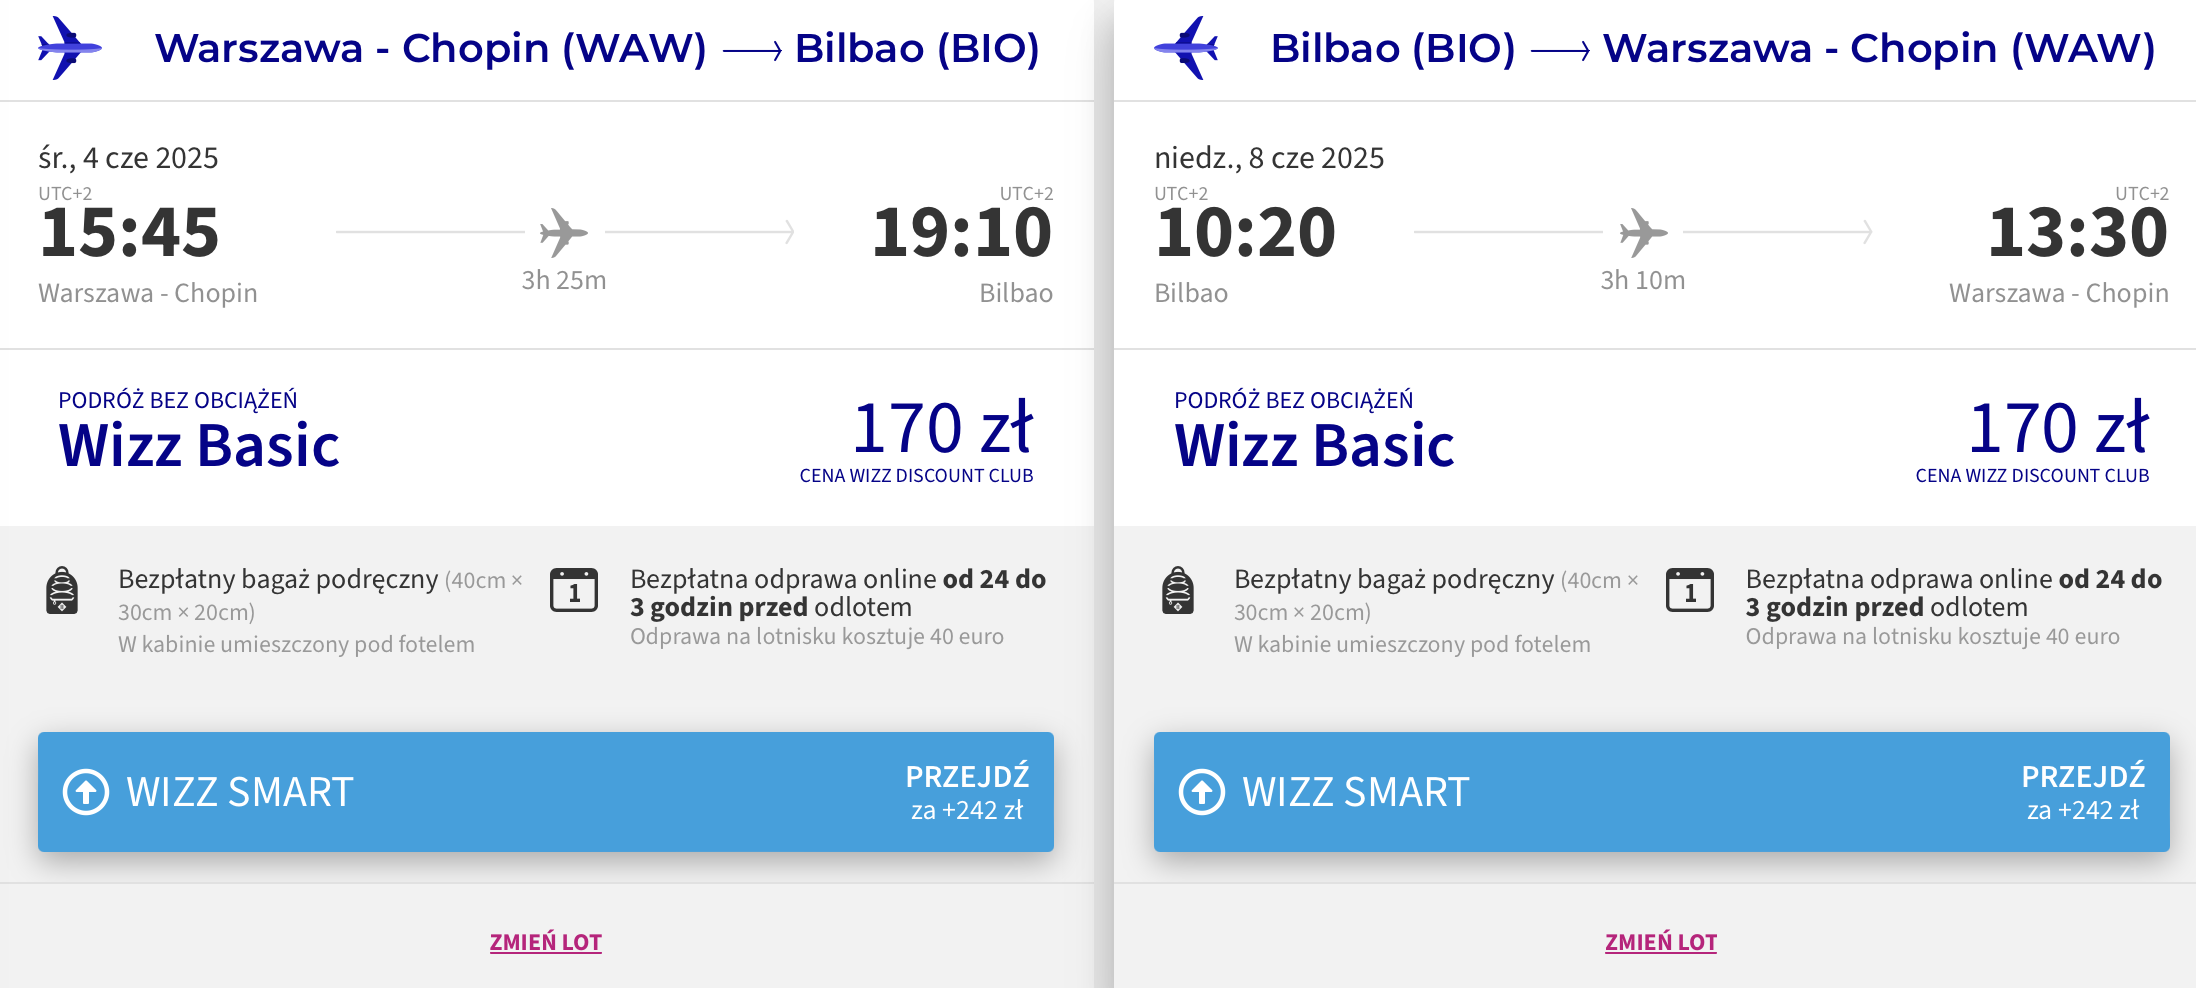Select the 170 zł price on outbound flight
The height and width of the screenshot is (988, 2196).
pos(942,428)
